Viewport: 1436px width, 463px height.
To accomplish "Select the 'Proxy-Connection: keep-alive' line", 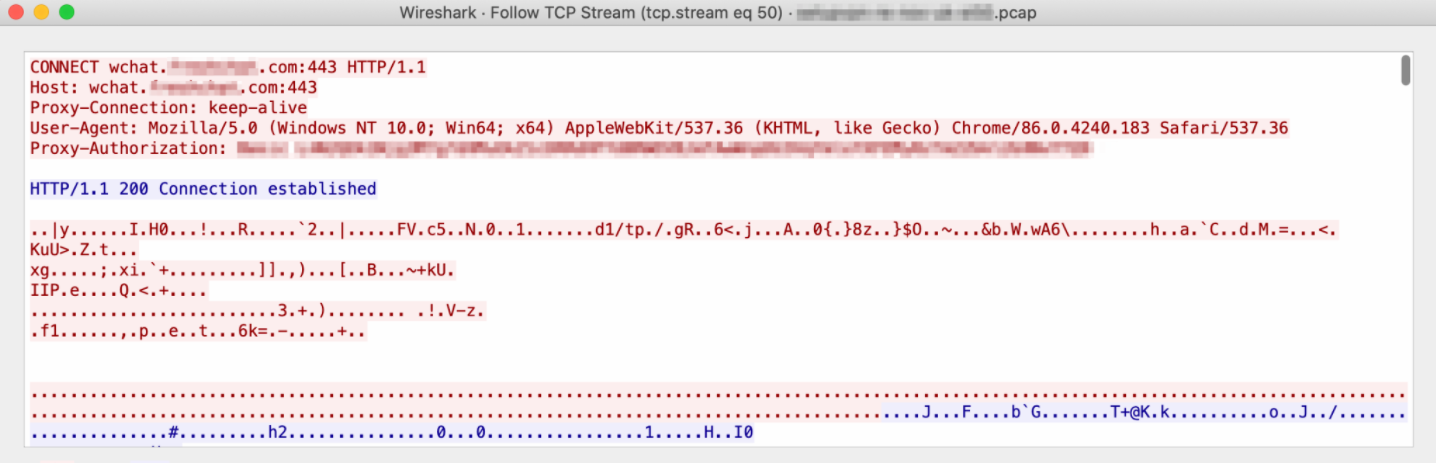I will click(x=168, y=107).
